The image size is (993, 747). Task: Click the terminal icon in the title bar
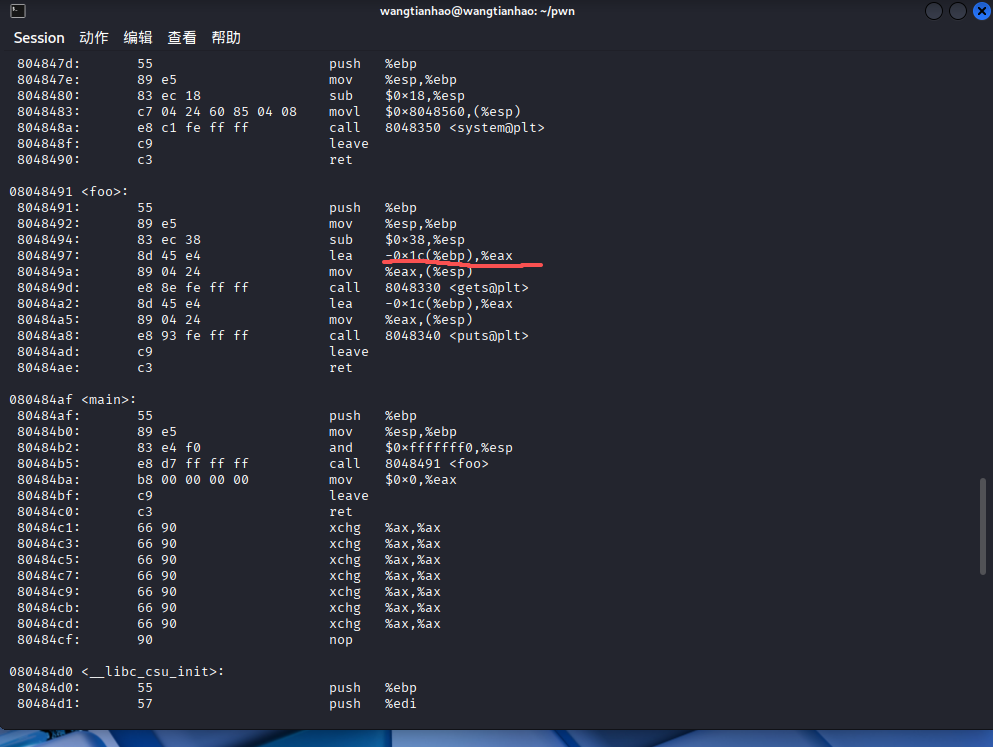[x=18, y=11]
